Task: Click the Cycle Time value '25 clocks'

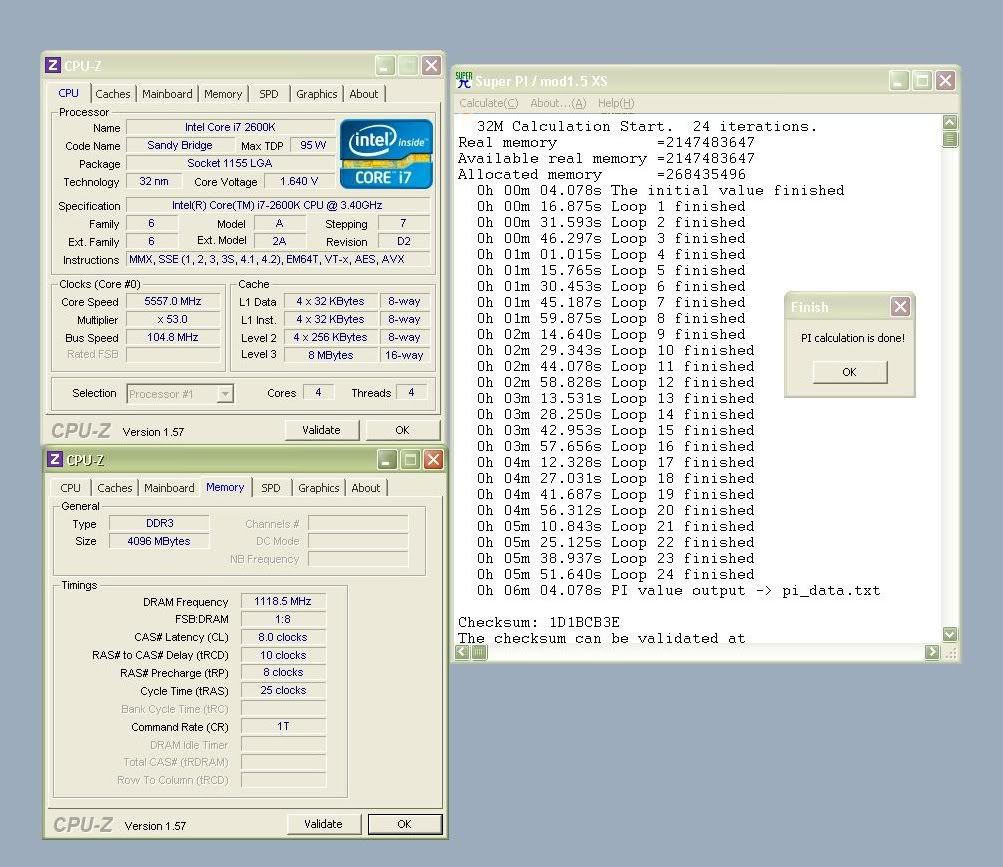Action: [x=283, y=690]
